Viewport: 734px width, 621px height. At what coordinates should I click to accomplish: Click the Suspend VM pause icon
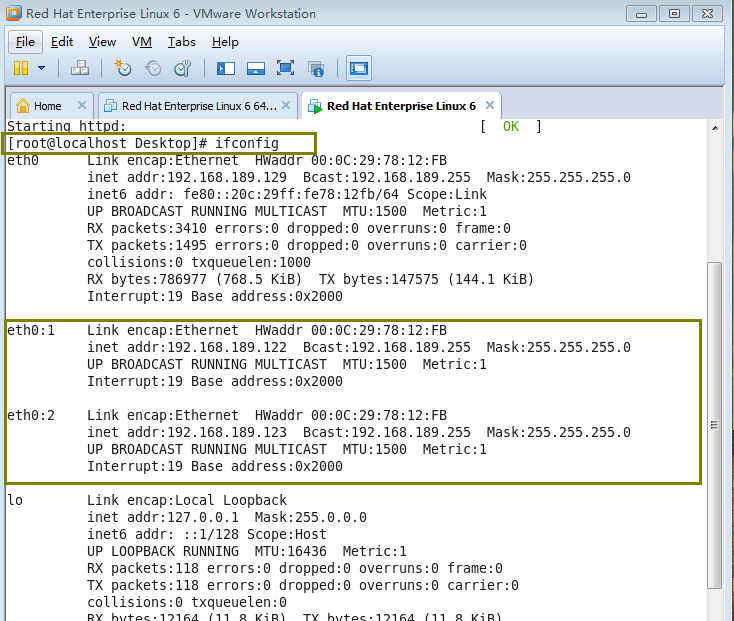21,68
